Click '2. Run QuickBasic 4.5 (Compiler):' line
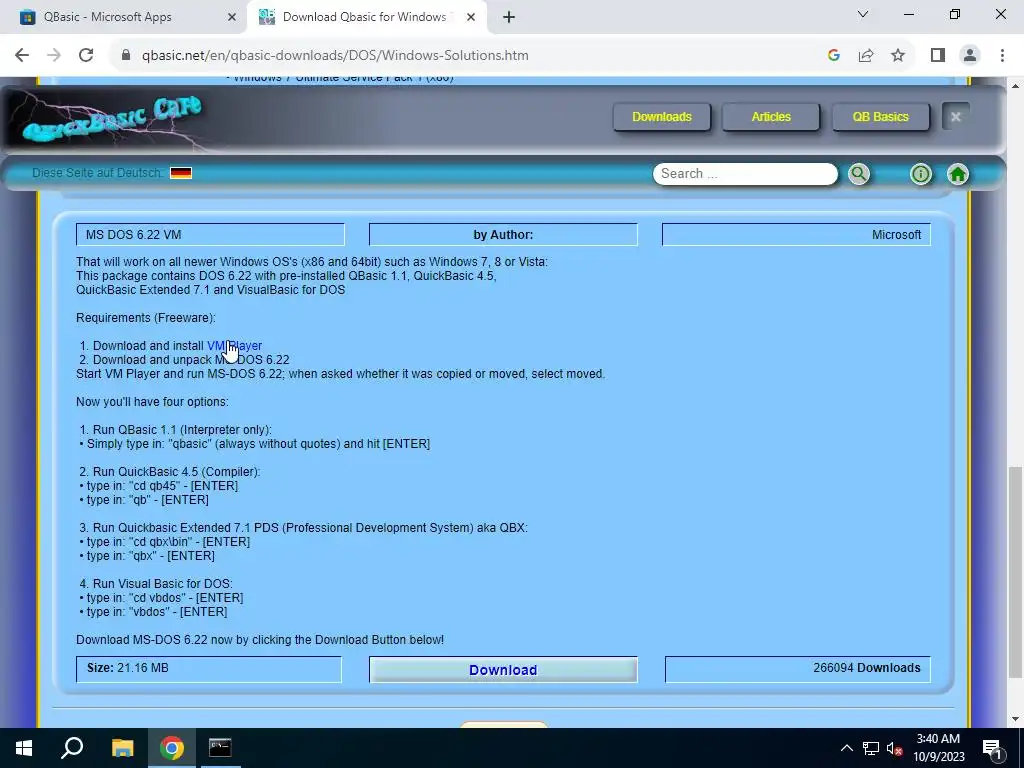1024x768 pixels. (x=170, y=472)
